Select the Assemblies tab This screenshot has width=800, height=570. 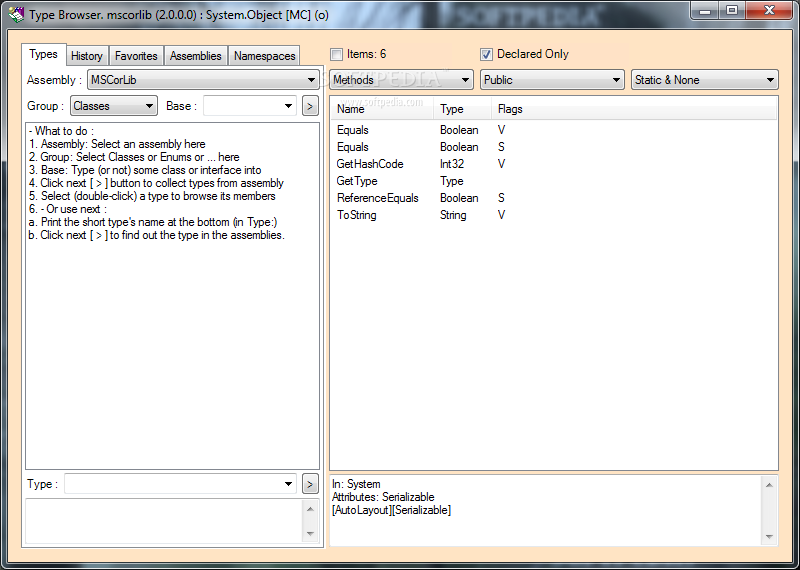[x=195, y=56]
